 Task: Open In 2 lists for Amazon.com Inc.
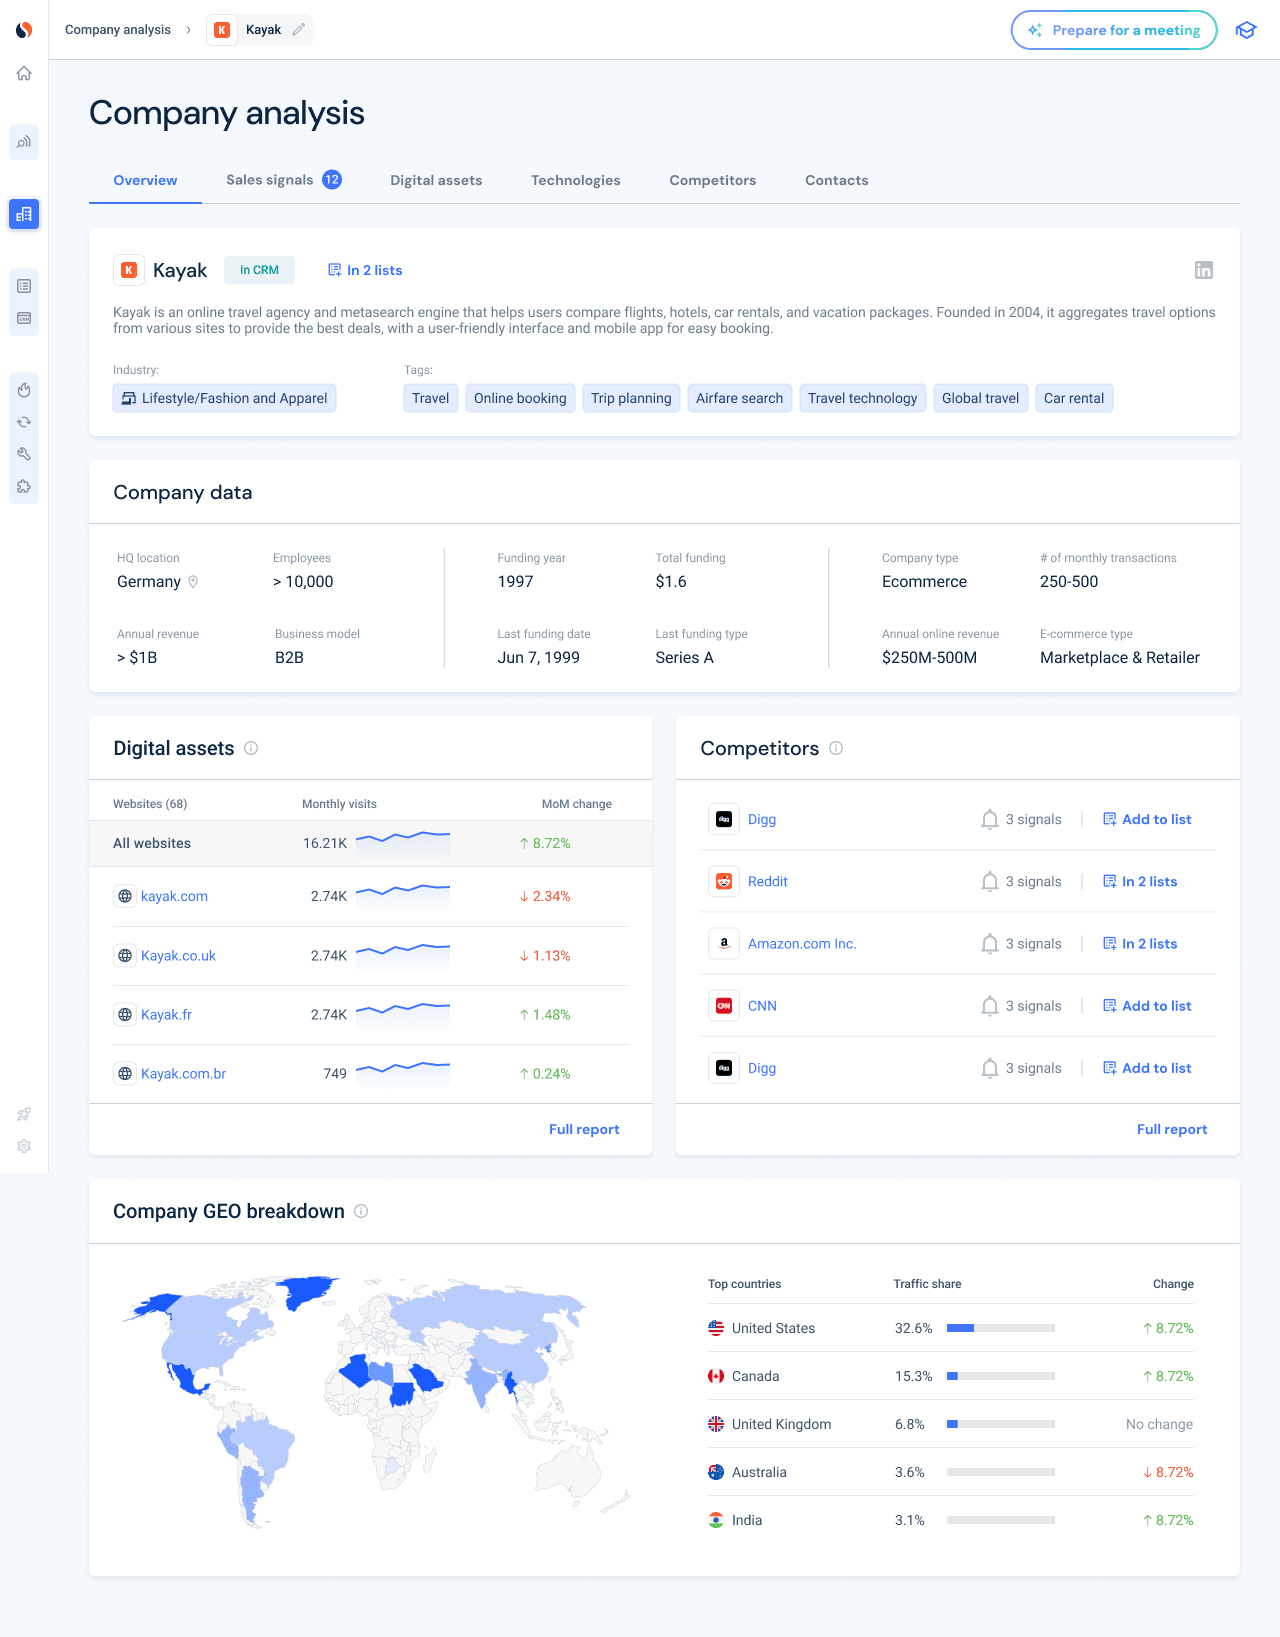coord(1140,944)
